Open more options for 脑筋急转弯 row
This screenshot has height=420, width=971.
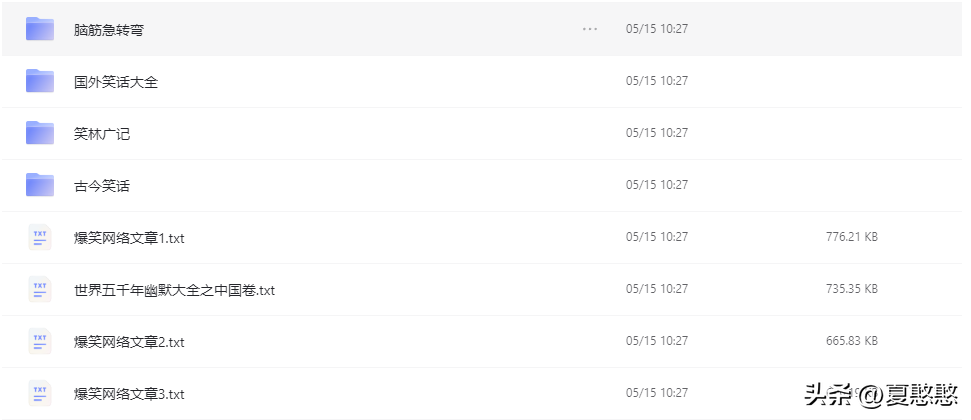[590, 29]
